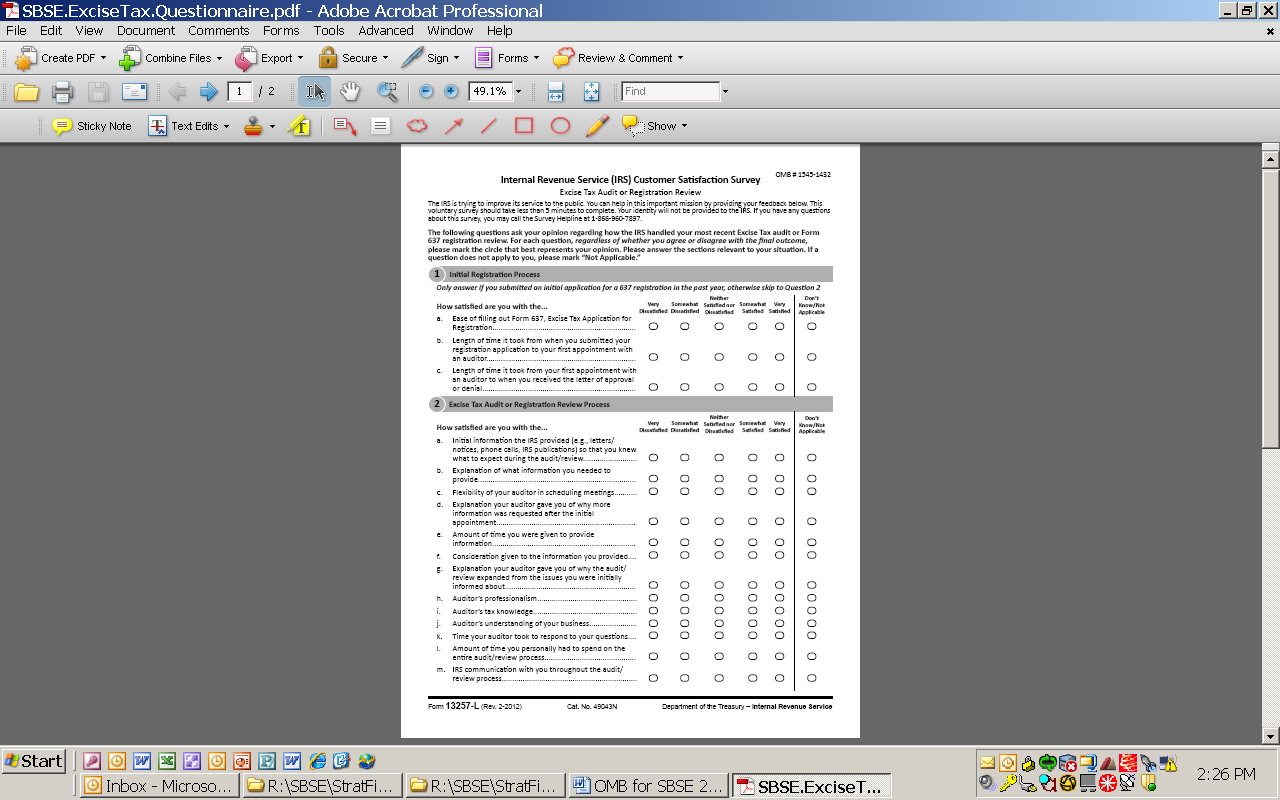The width and height of the screenshot is (1280, 800).
Task: Open the Windows Start menu
Action: point(34,761)
